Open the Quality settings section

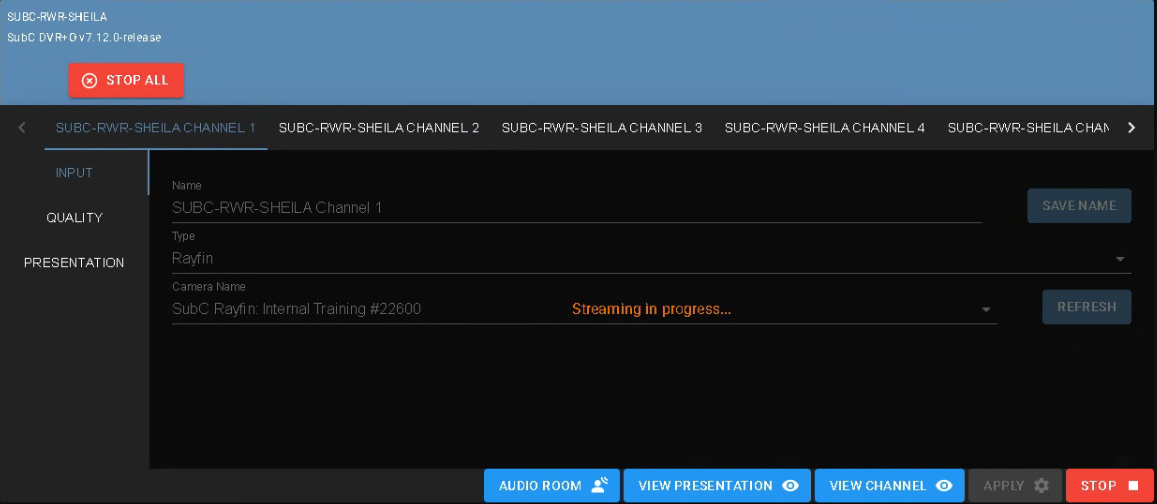click(74, 218)
